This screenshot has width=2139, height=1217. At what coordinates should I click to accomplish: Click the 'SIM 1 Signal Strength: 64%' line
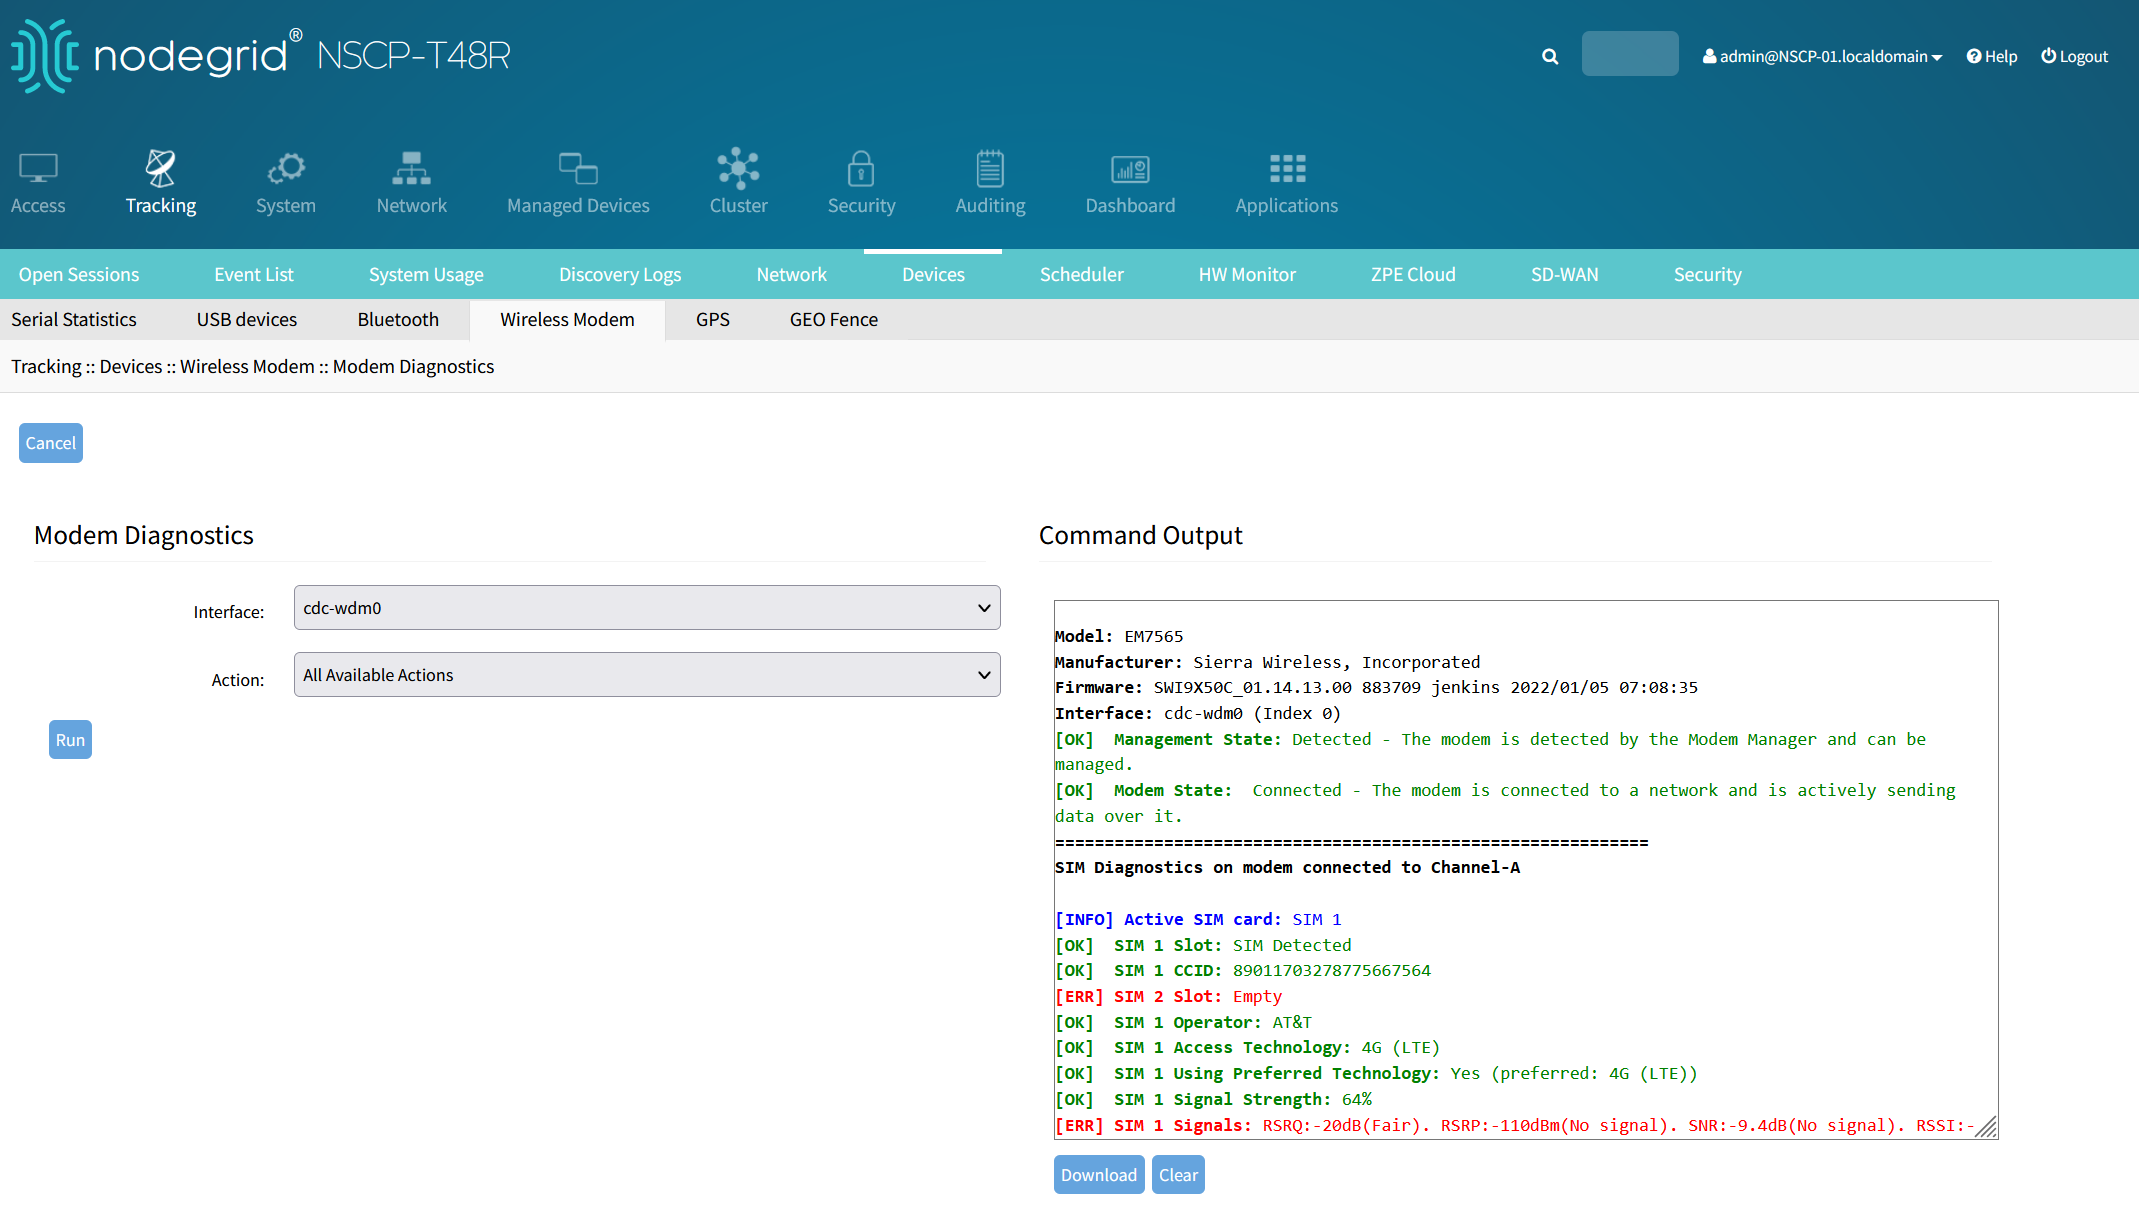1214,1099
